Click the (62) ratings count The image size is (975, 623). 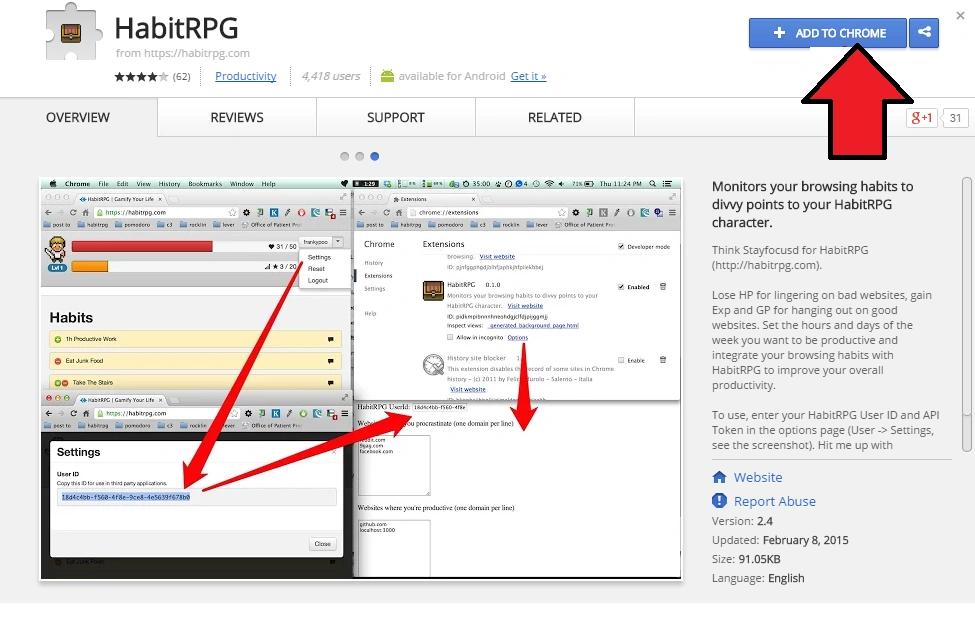[x=182, y=76]
